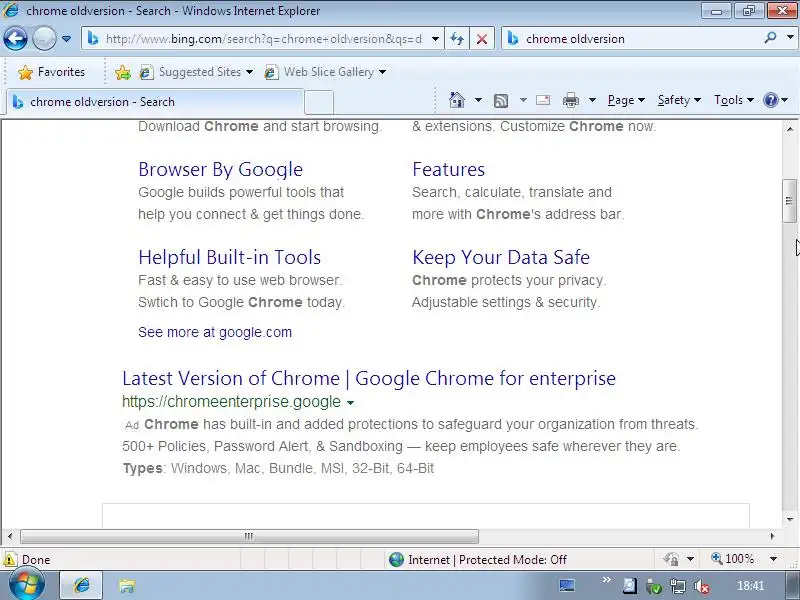Viewport: 800px width, 600px height.
Task: Open the Windows Start orb
Action: click(x=27, y=585)
